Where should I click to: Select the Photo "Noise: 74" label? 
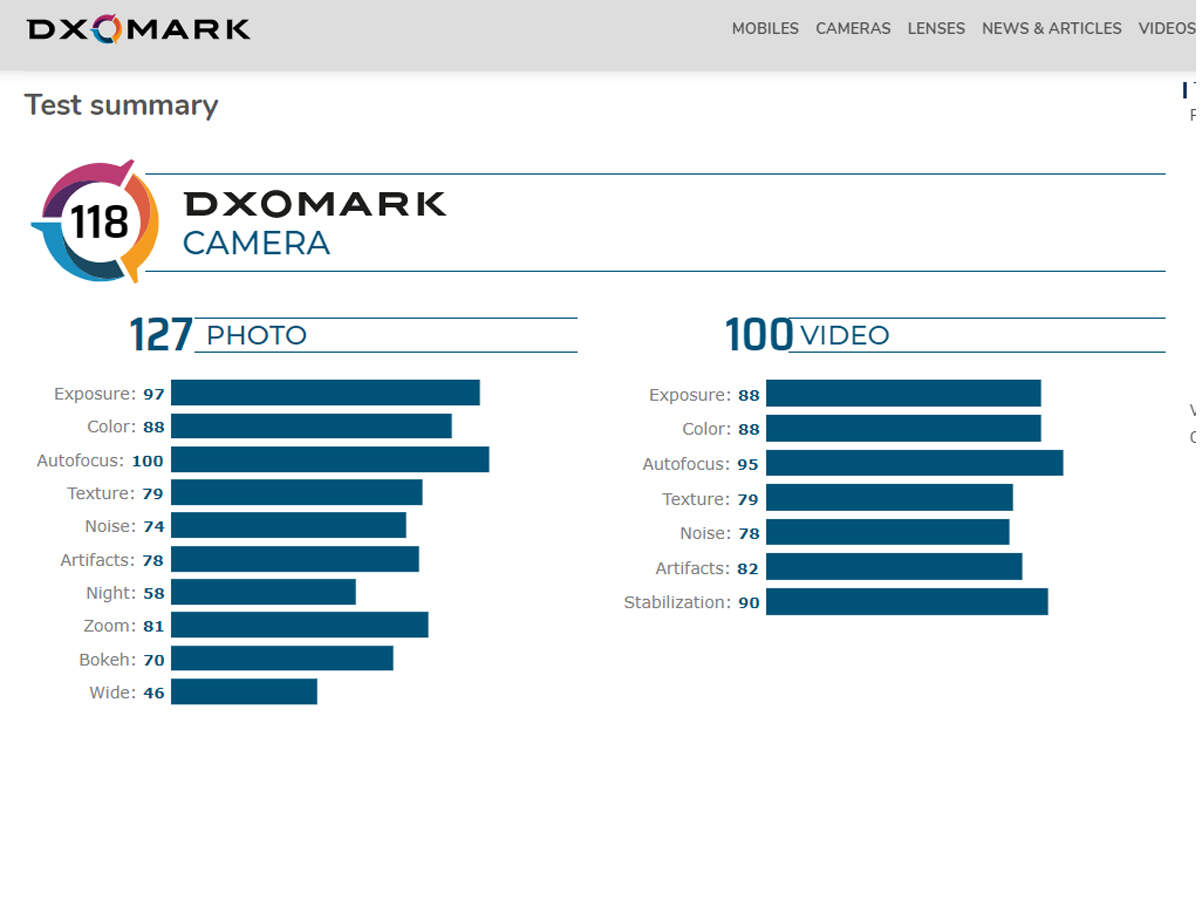pos(125,527)
